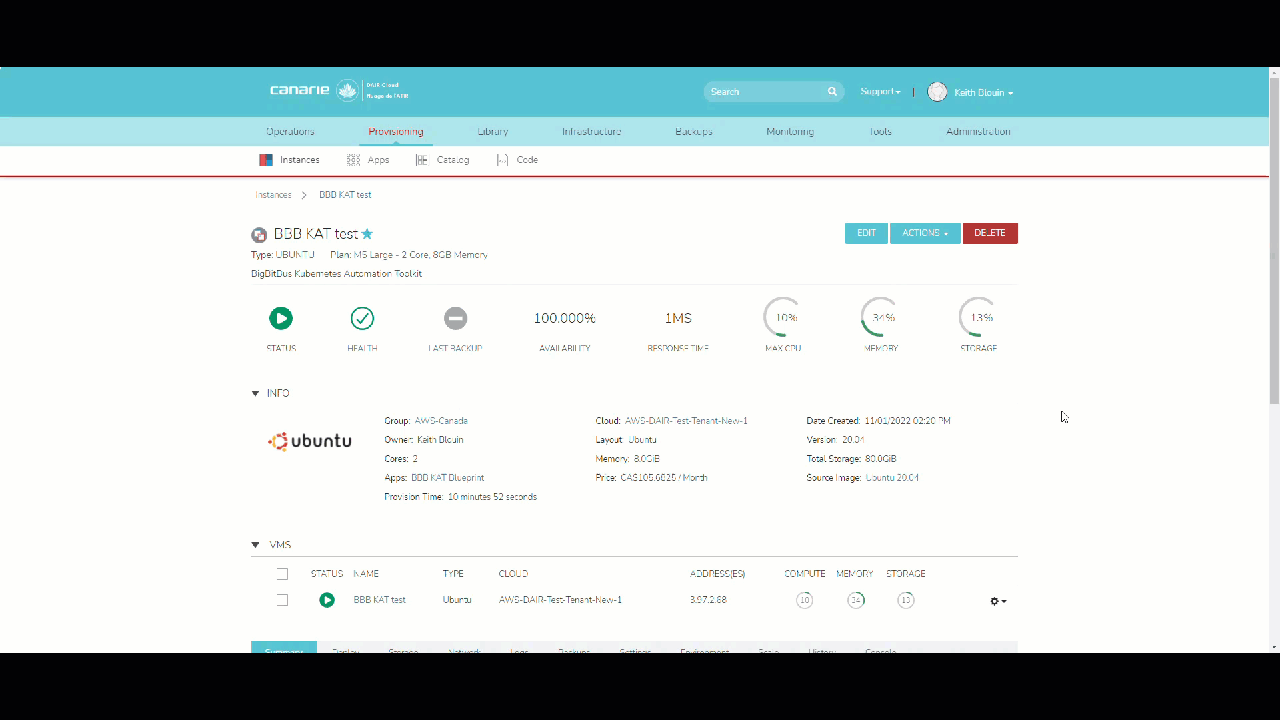The width and height of the screenshot is (1280, 720).
Task: Click the favorite star next to BBB KAT test
Action: [367, 234]
